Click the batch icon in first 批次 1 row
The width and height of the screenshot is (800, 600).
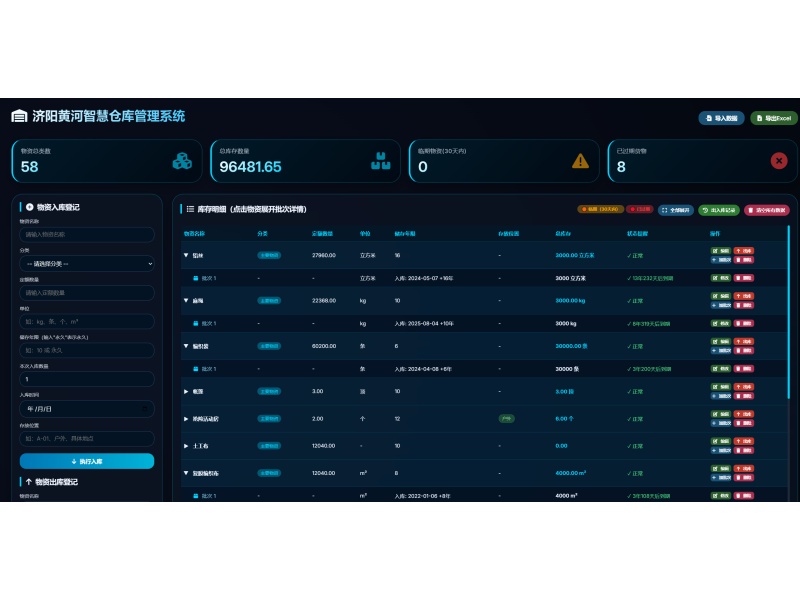pyautogui.click(x=195, y=278)
